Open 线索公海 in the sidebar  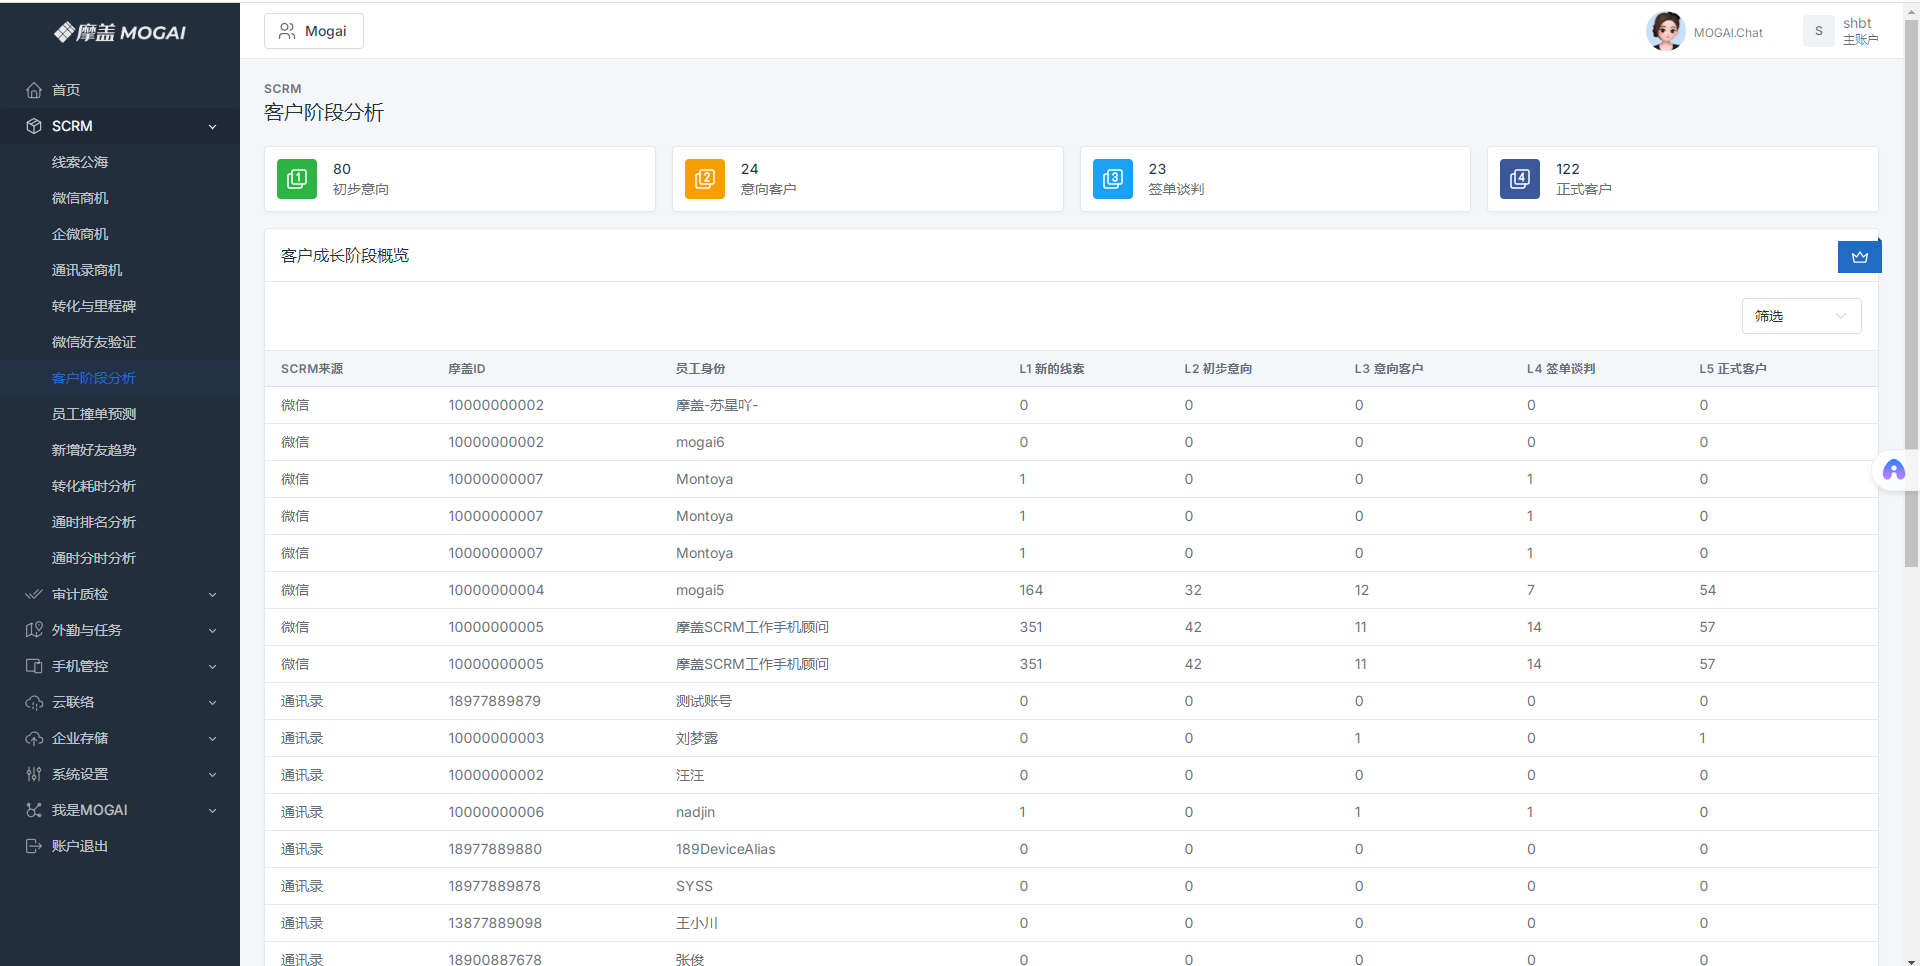pyautogui.click(x=80, y=162)
